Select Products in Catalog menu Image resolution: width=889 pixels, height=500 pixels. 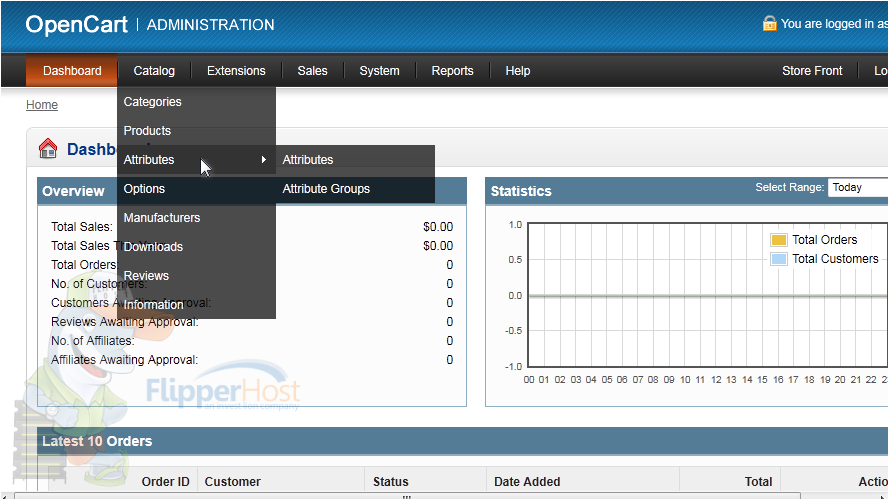(x=196, y=131)
